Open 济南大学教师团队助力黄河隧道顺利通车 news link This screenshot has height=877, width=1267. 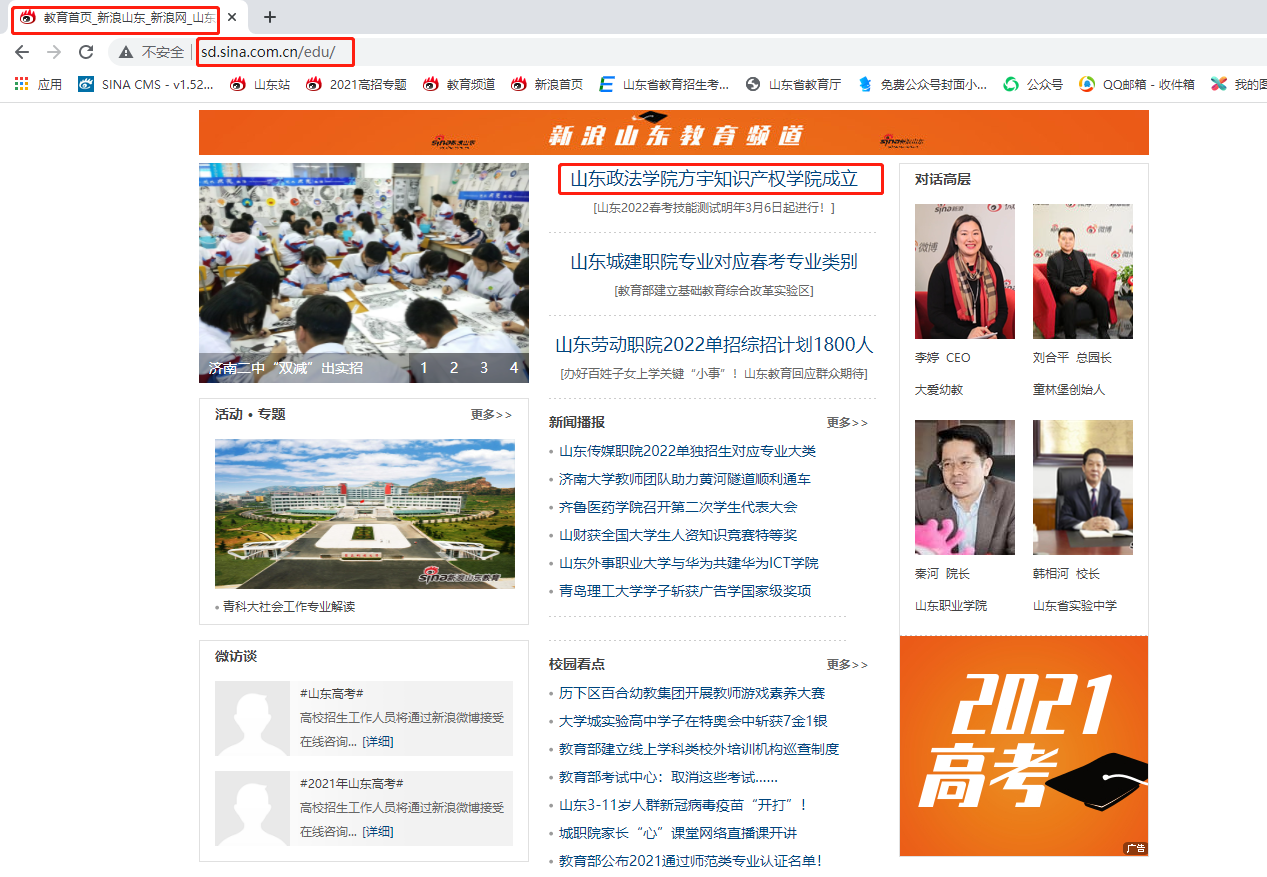coord(685,479)
